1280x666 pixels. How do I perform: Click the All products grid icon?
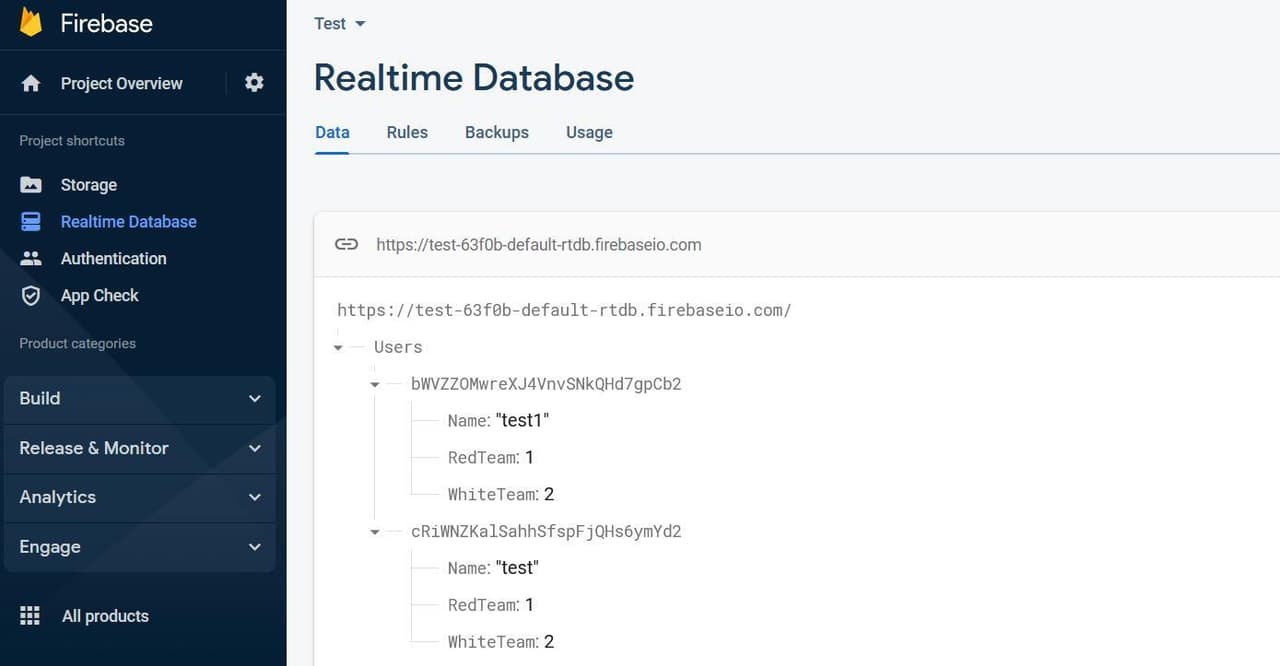click(30, 616)
